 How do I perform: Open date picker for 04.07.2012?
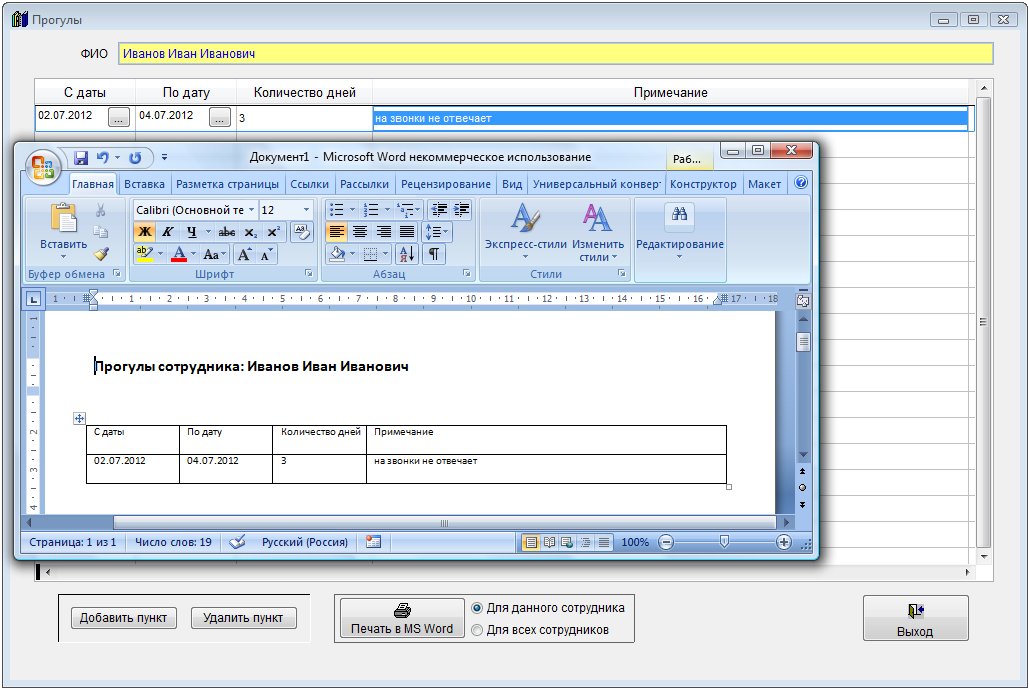220,118
